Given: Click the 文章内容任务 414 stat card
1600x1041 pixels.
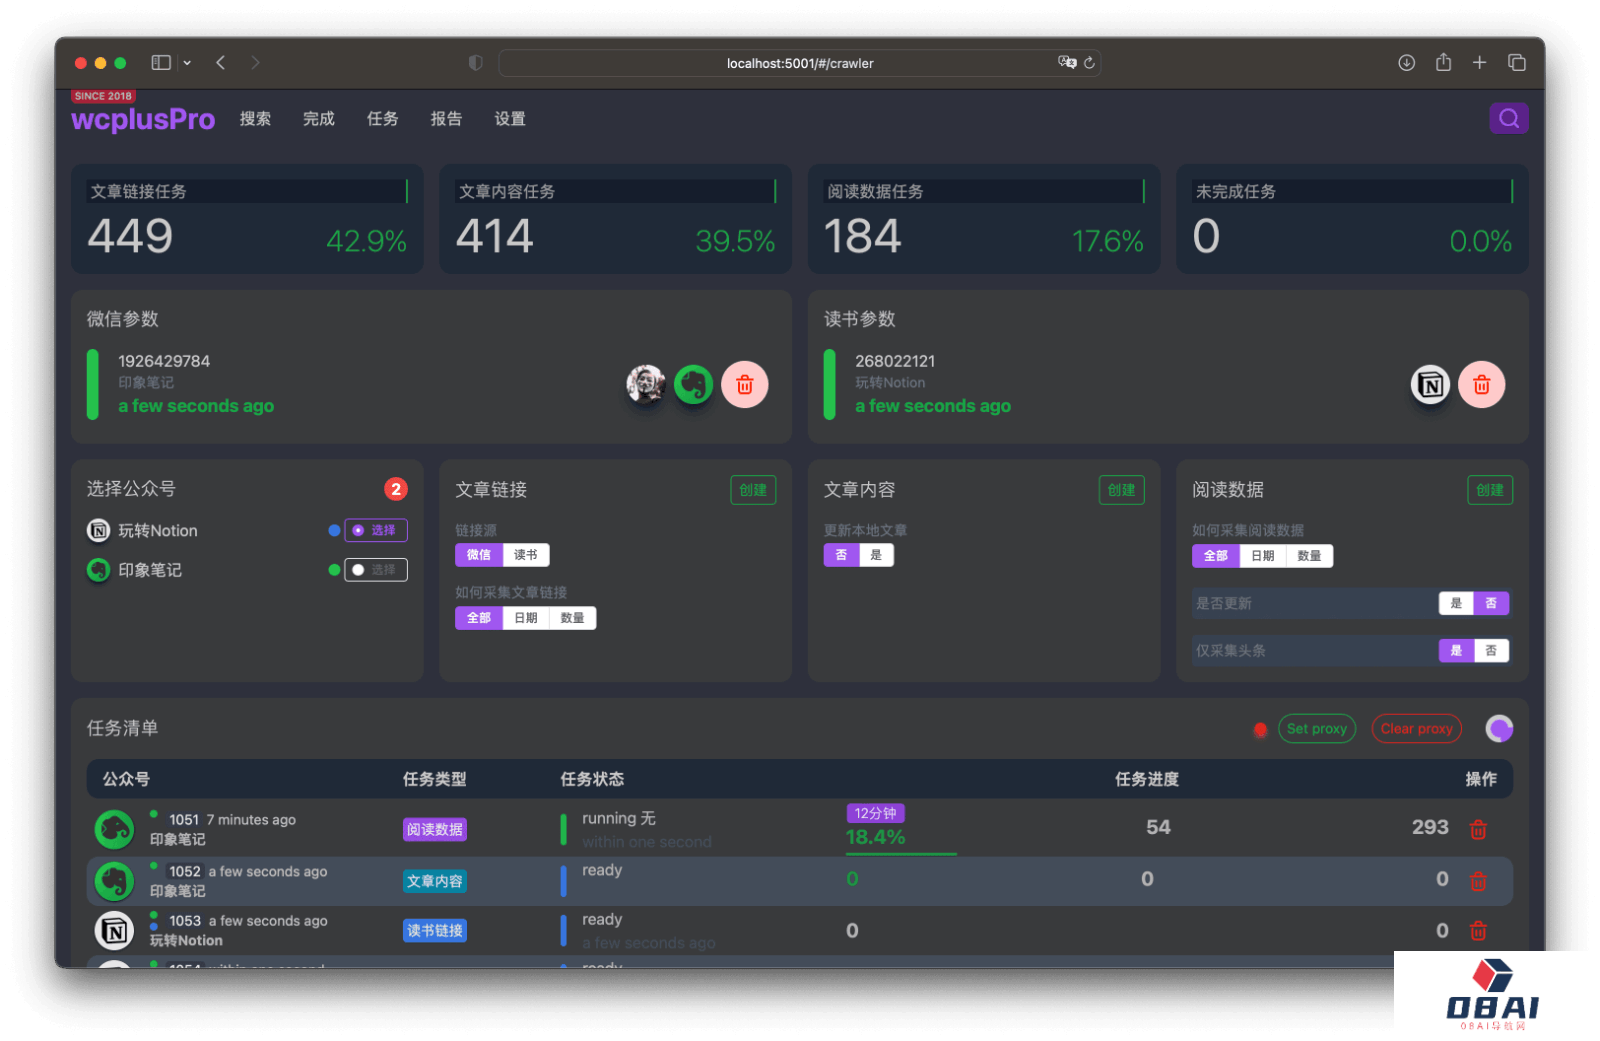Looking at the screenshot, I should click(615, 219).
